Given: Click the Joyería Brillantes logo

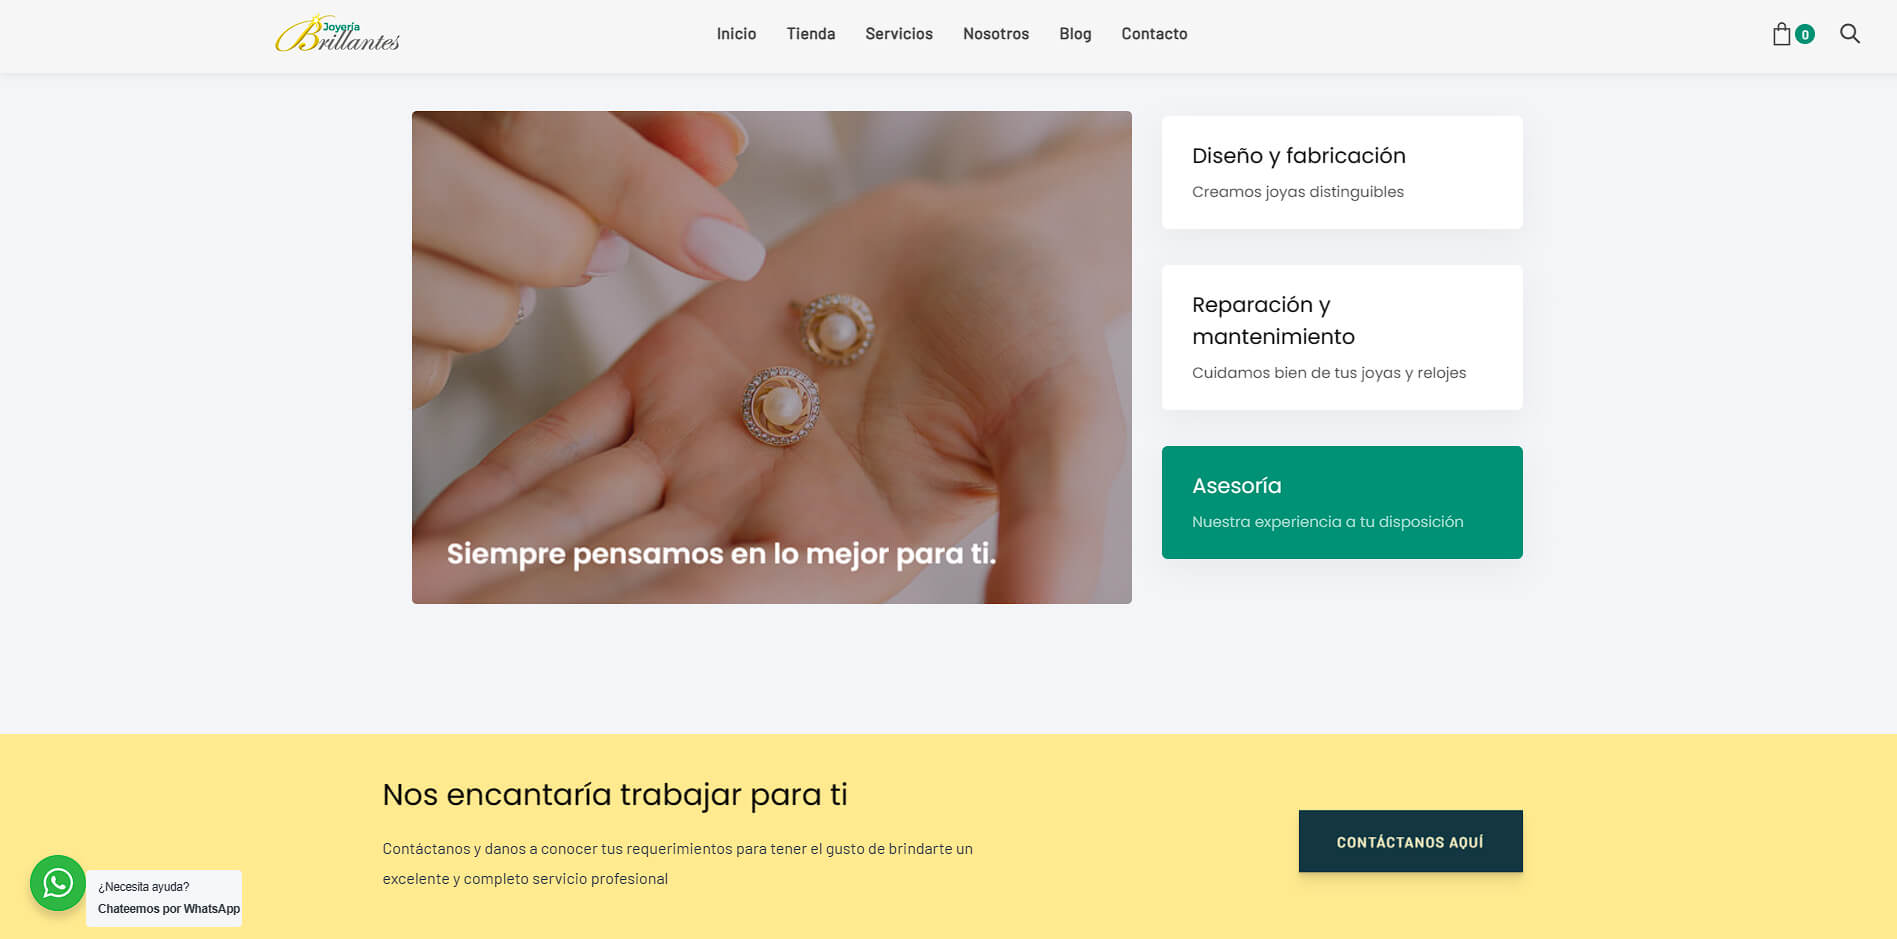Looking at the screenshot, I should 338,34.
